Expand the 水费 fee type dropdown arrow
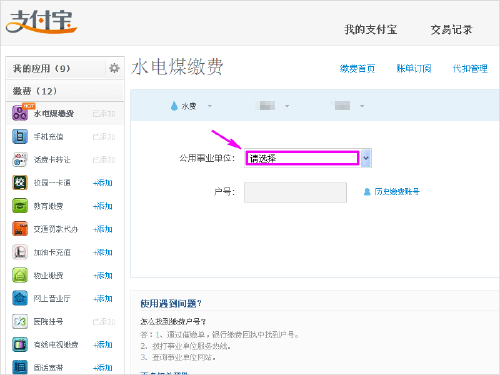The width and height of the screenshot is (500, 375). coord(210,106)
